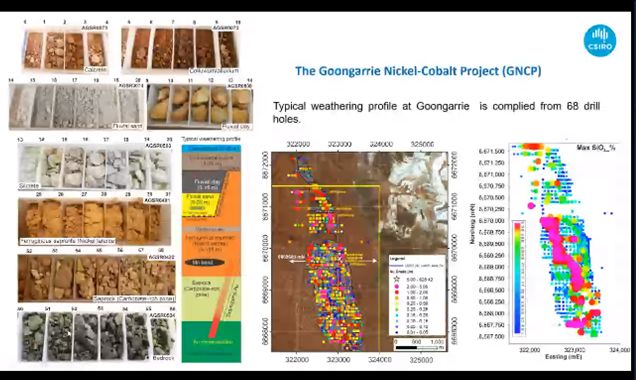This screenshot has width=636, height=380.
Task: Select the Goongarrie Nickel-Cobalt Project title
Action: [x=418, y=71]
